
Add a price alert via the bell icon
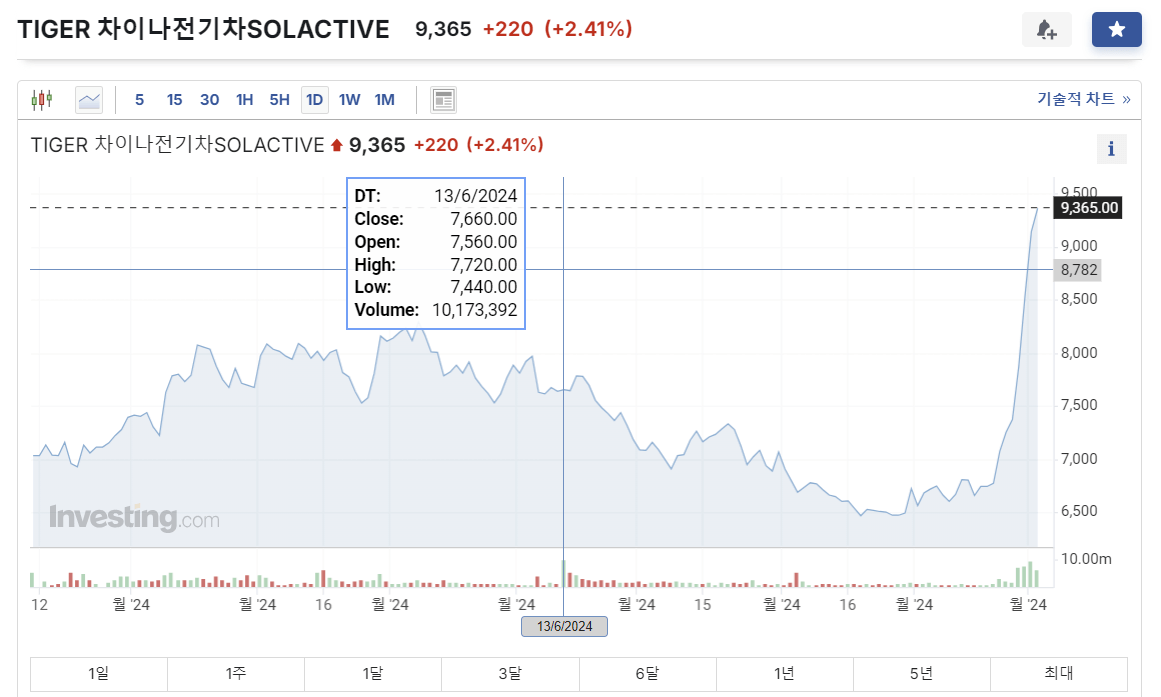point(1047,29)
